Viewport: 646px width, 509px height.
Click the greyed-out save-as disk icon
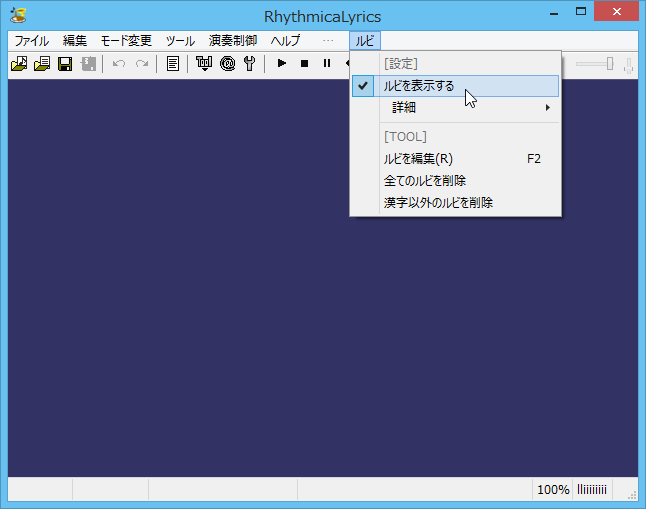tap(88, 63)
